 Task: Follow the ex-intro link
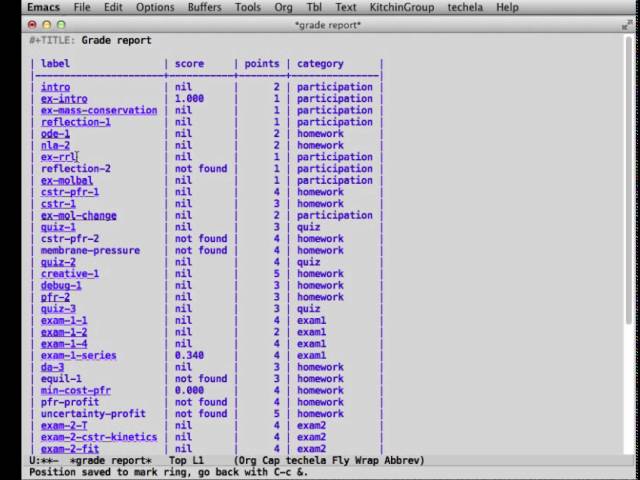[x=64, y=99]
